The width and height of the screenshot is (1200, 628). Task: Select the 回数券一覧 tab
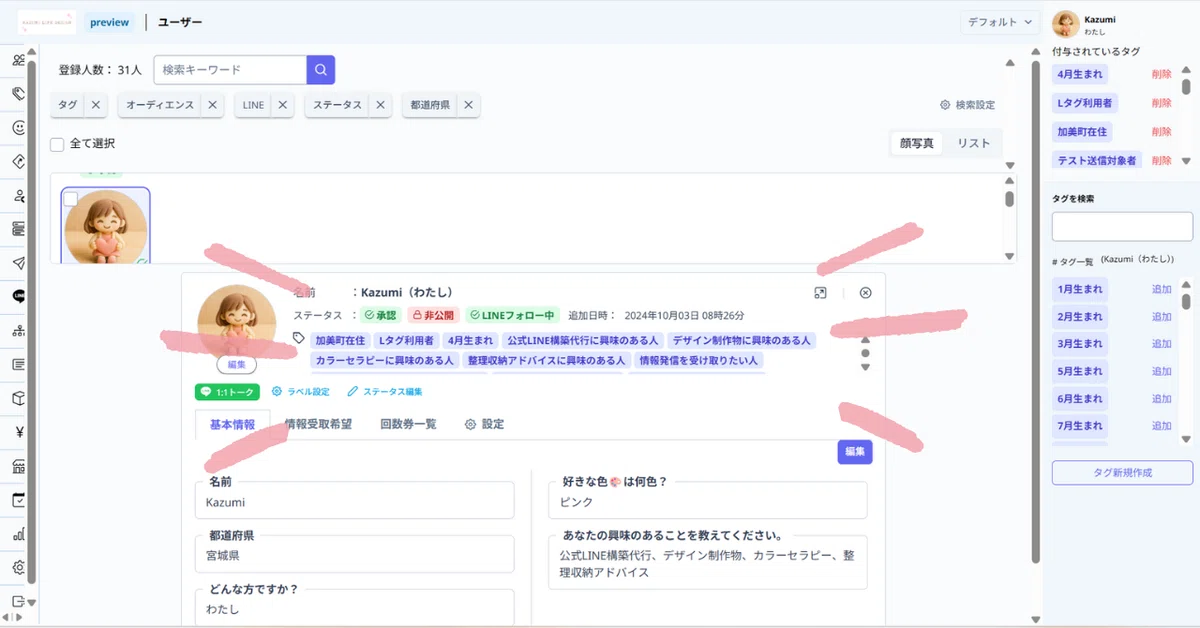tap(408, 424)
